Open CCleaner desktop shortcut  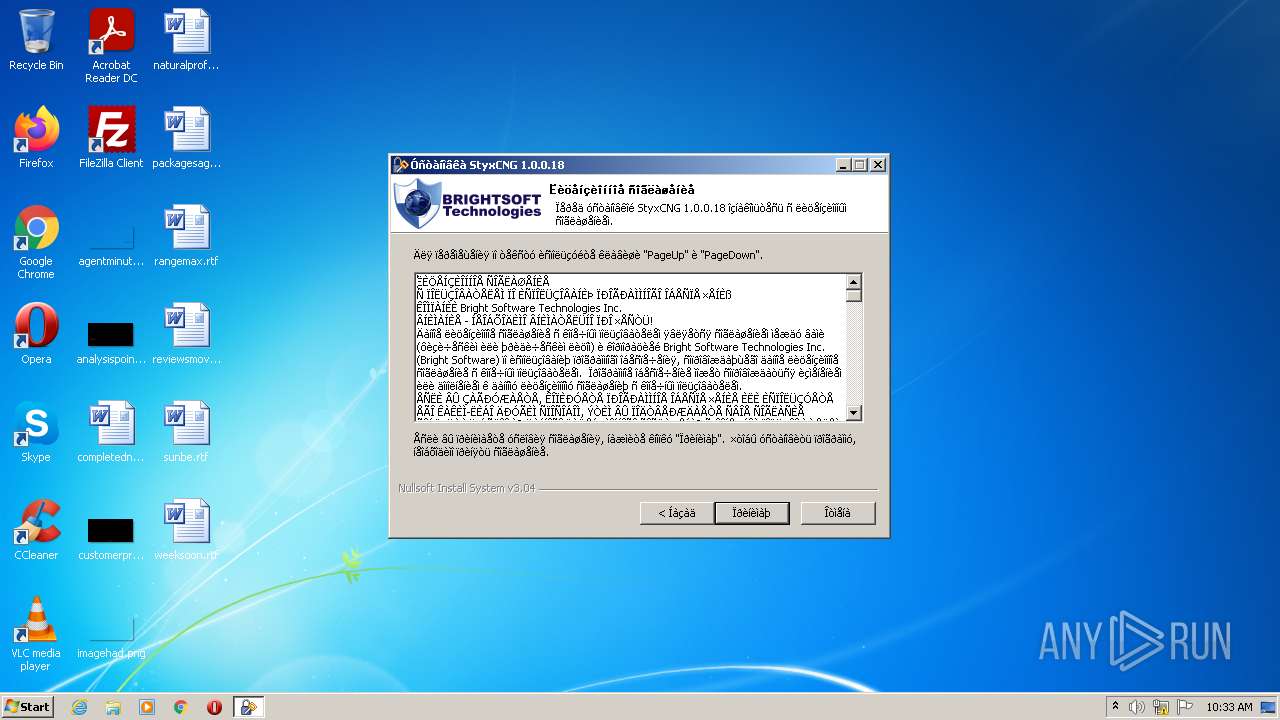(36, 529)
